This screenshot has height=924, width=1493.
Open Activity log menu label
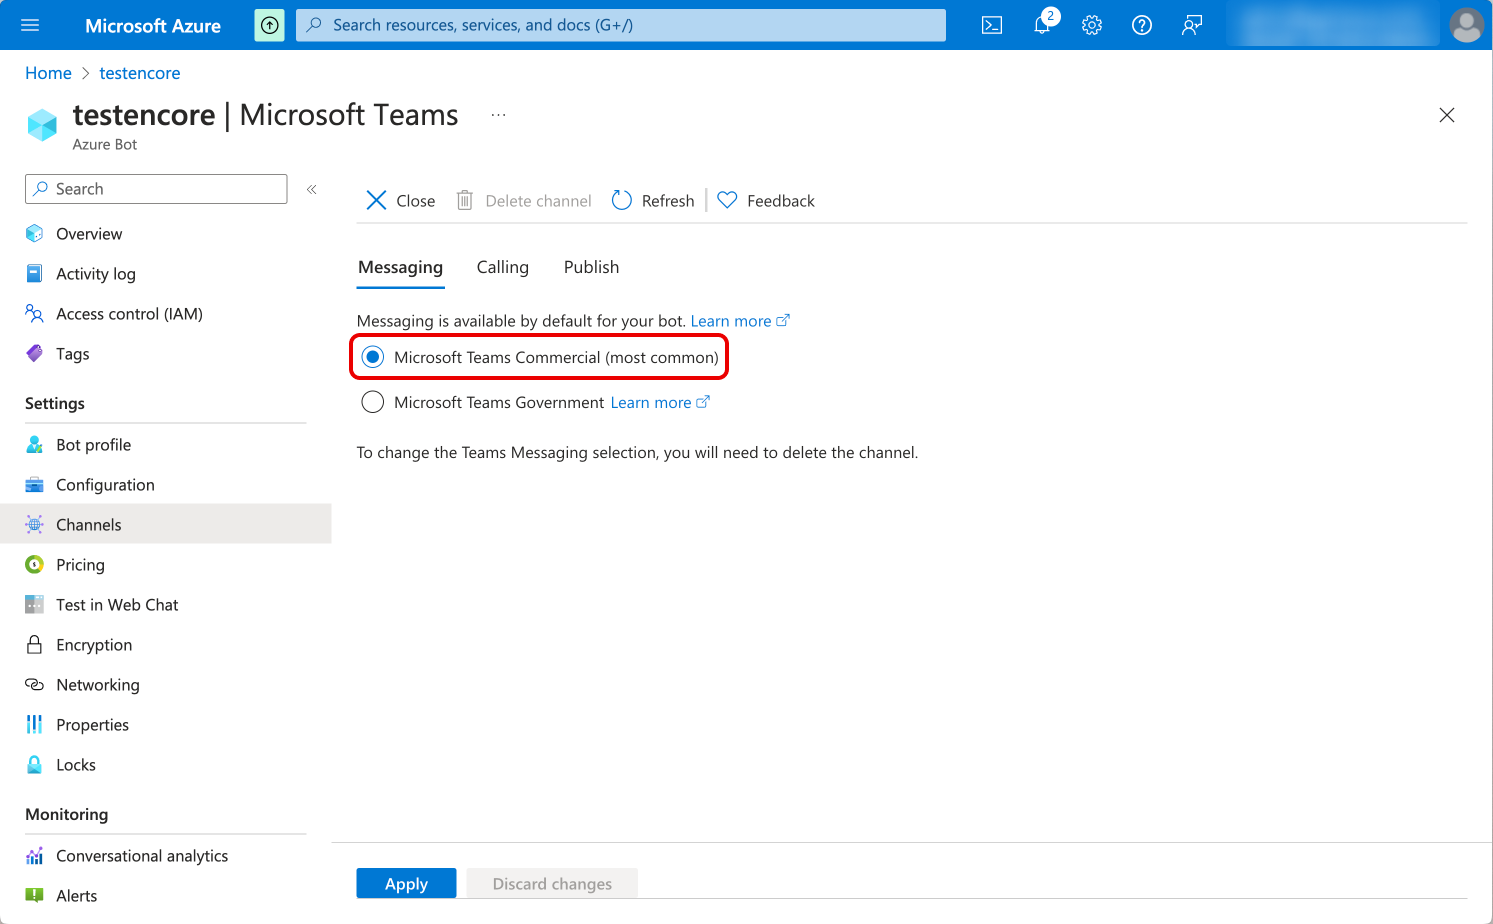pos(96,273)
